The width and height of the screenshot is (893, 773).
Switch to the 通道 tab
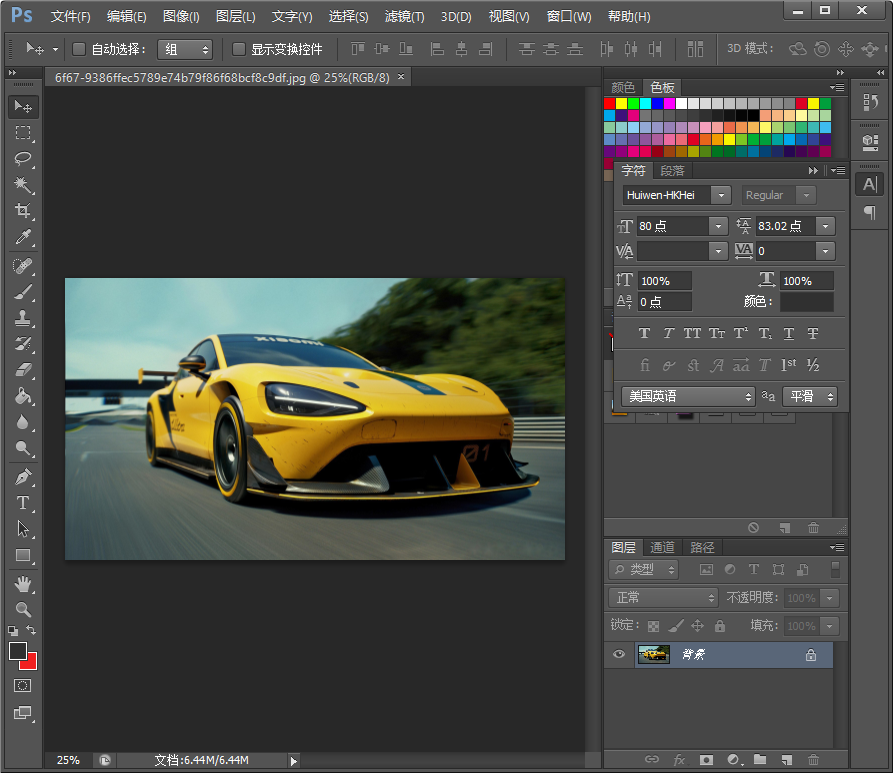tap(662, 547)
